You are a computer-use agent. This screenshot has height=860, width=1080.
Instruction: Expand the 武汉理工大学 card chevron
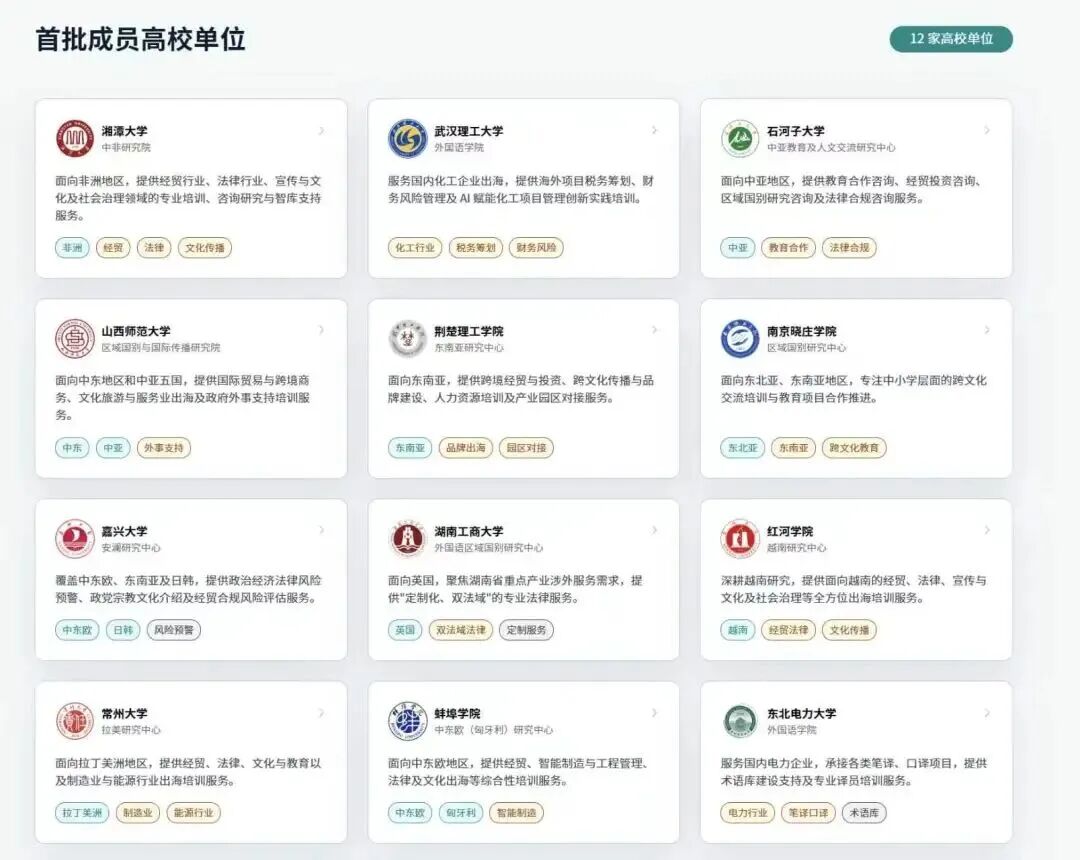(654, 130)
